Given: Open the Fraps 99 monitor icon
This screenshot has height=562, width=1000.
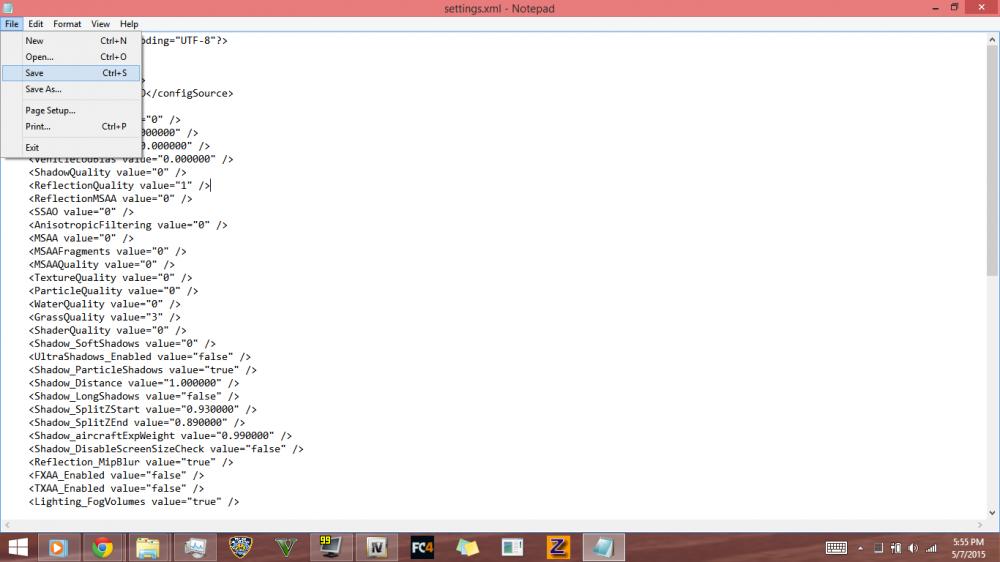Looking at the screenshot, I should point(330,547).
